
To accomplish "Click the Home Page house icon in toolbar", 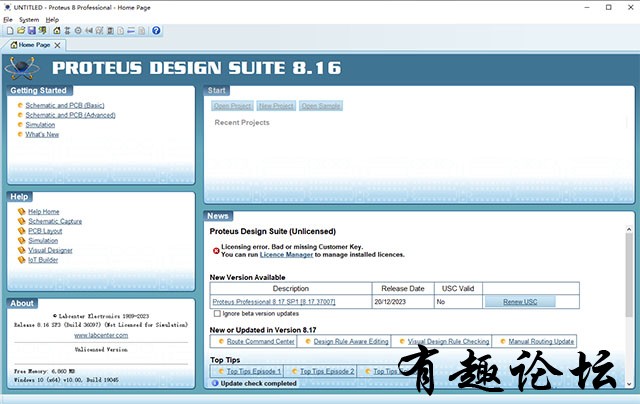I will (x=57, y=31).
